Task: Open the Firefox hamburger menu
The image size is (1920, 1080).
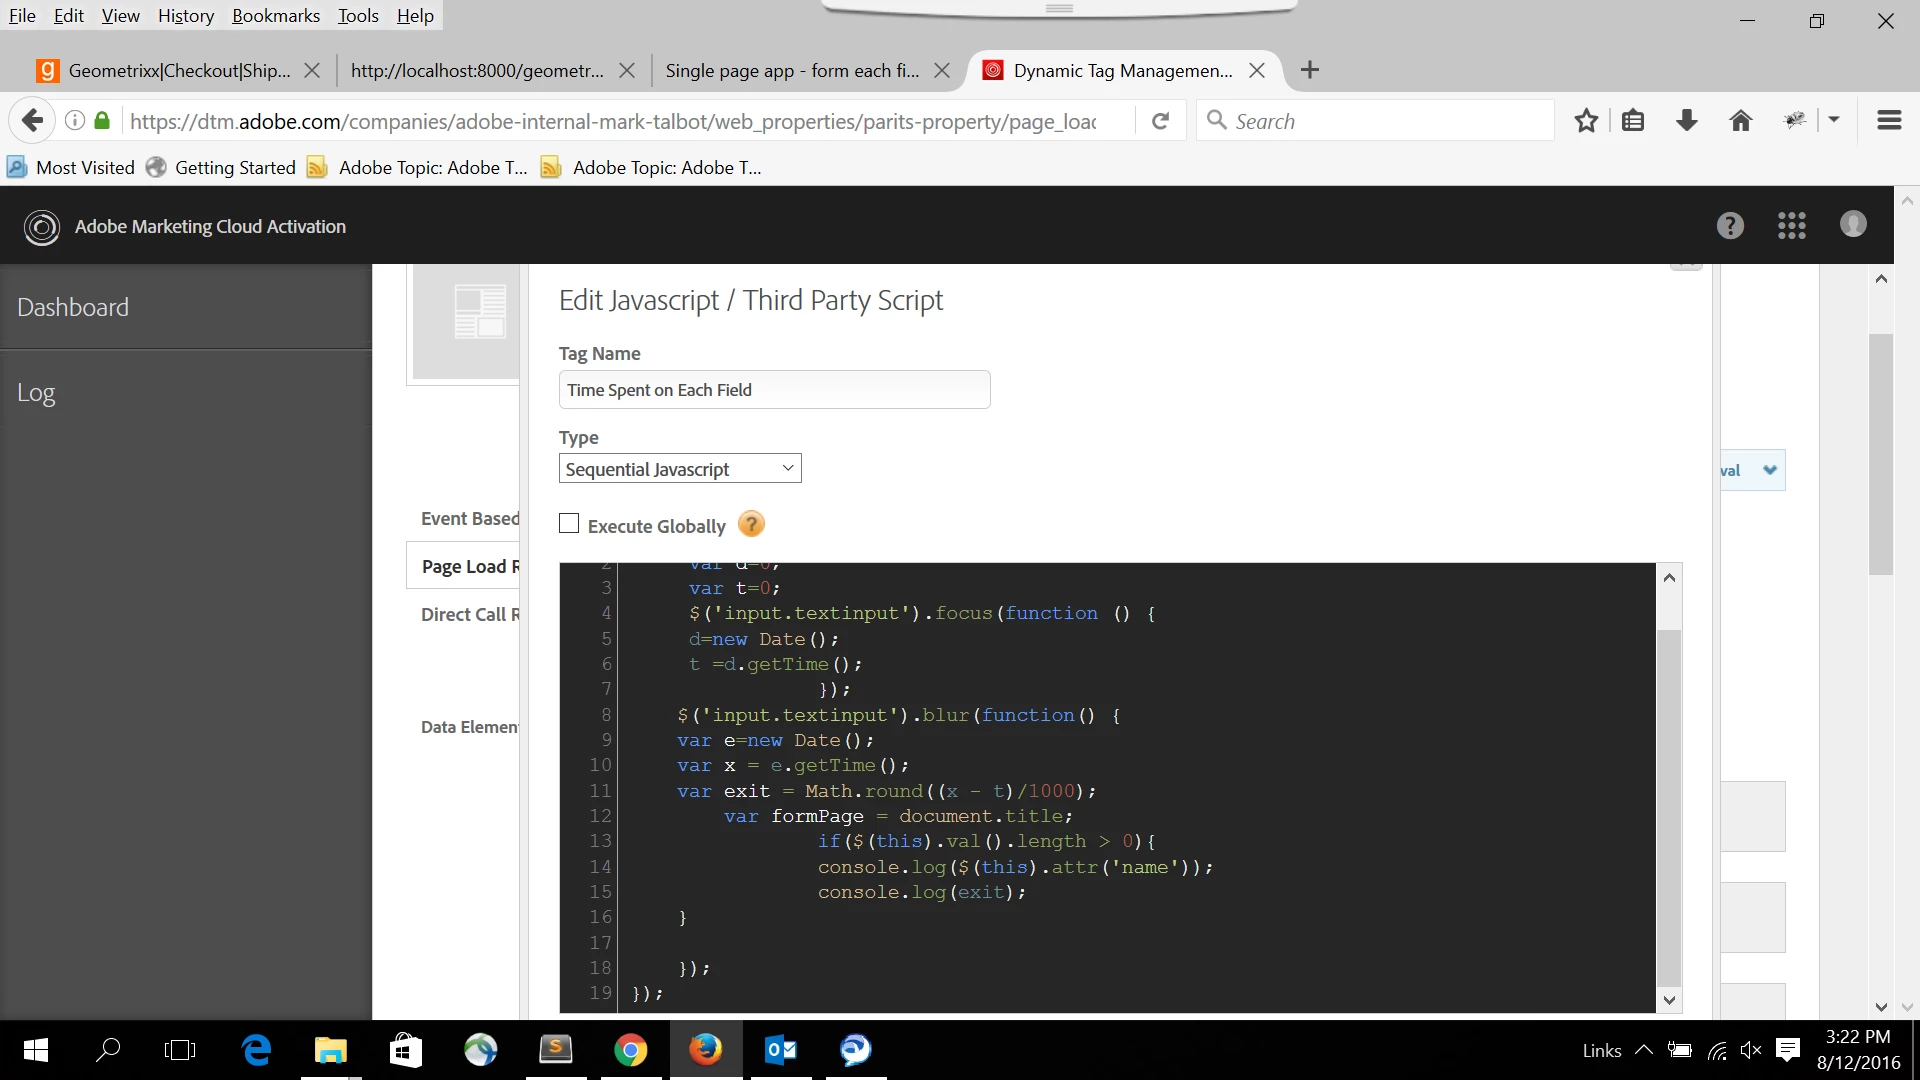Action: pos(1889,121)
